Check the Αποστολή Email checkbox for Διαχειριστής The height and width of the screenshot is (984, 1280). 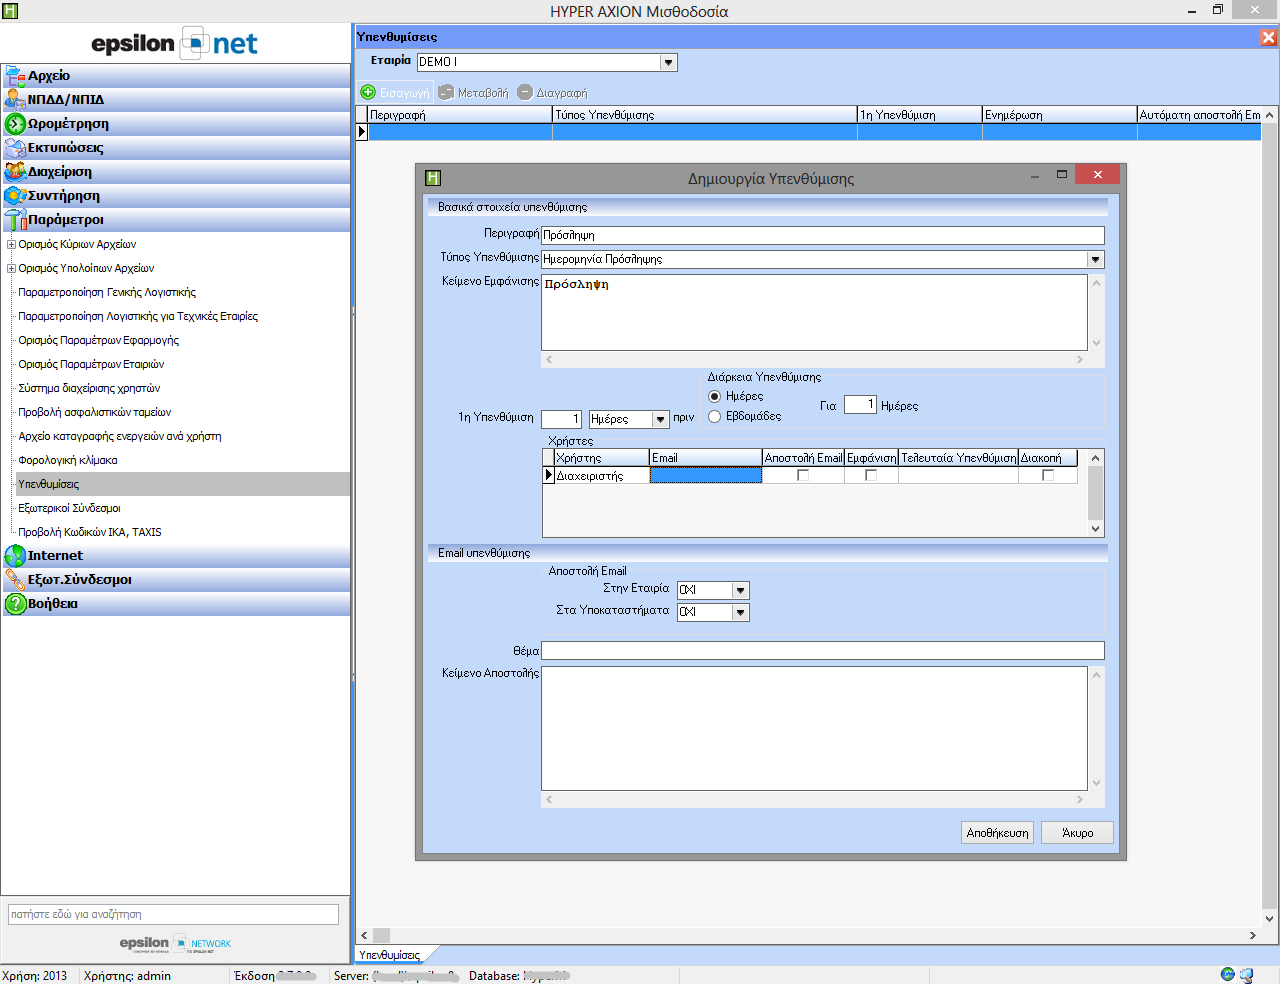[x=803, y=476]
